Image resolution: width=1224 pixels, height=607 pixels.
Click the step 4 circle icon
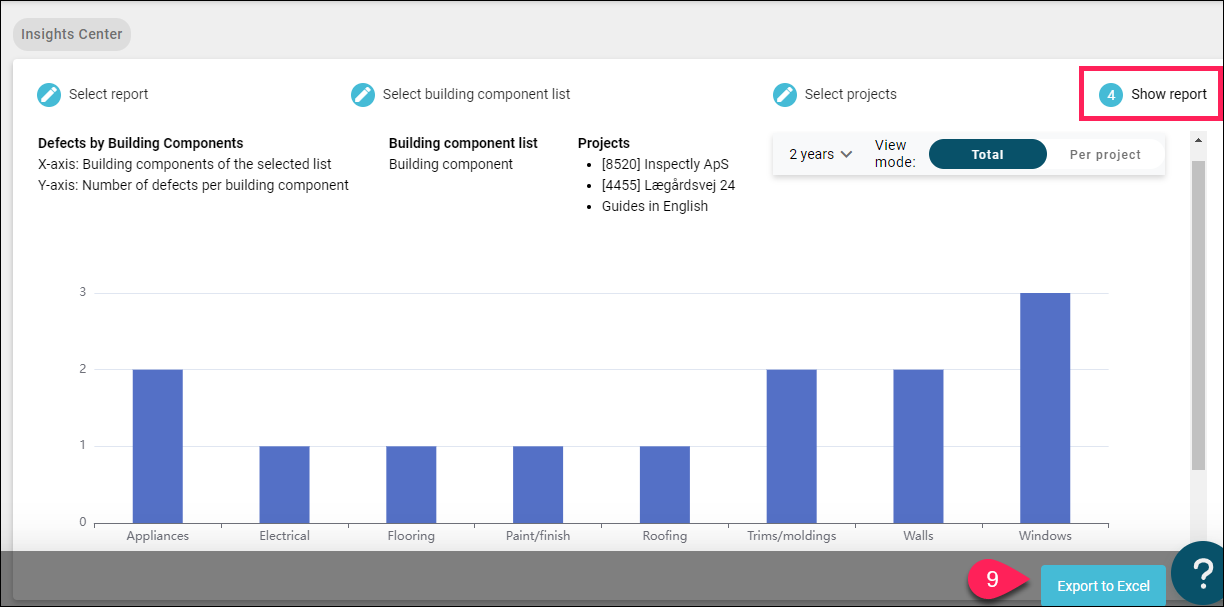coord(1111,95)
